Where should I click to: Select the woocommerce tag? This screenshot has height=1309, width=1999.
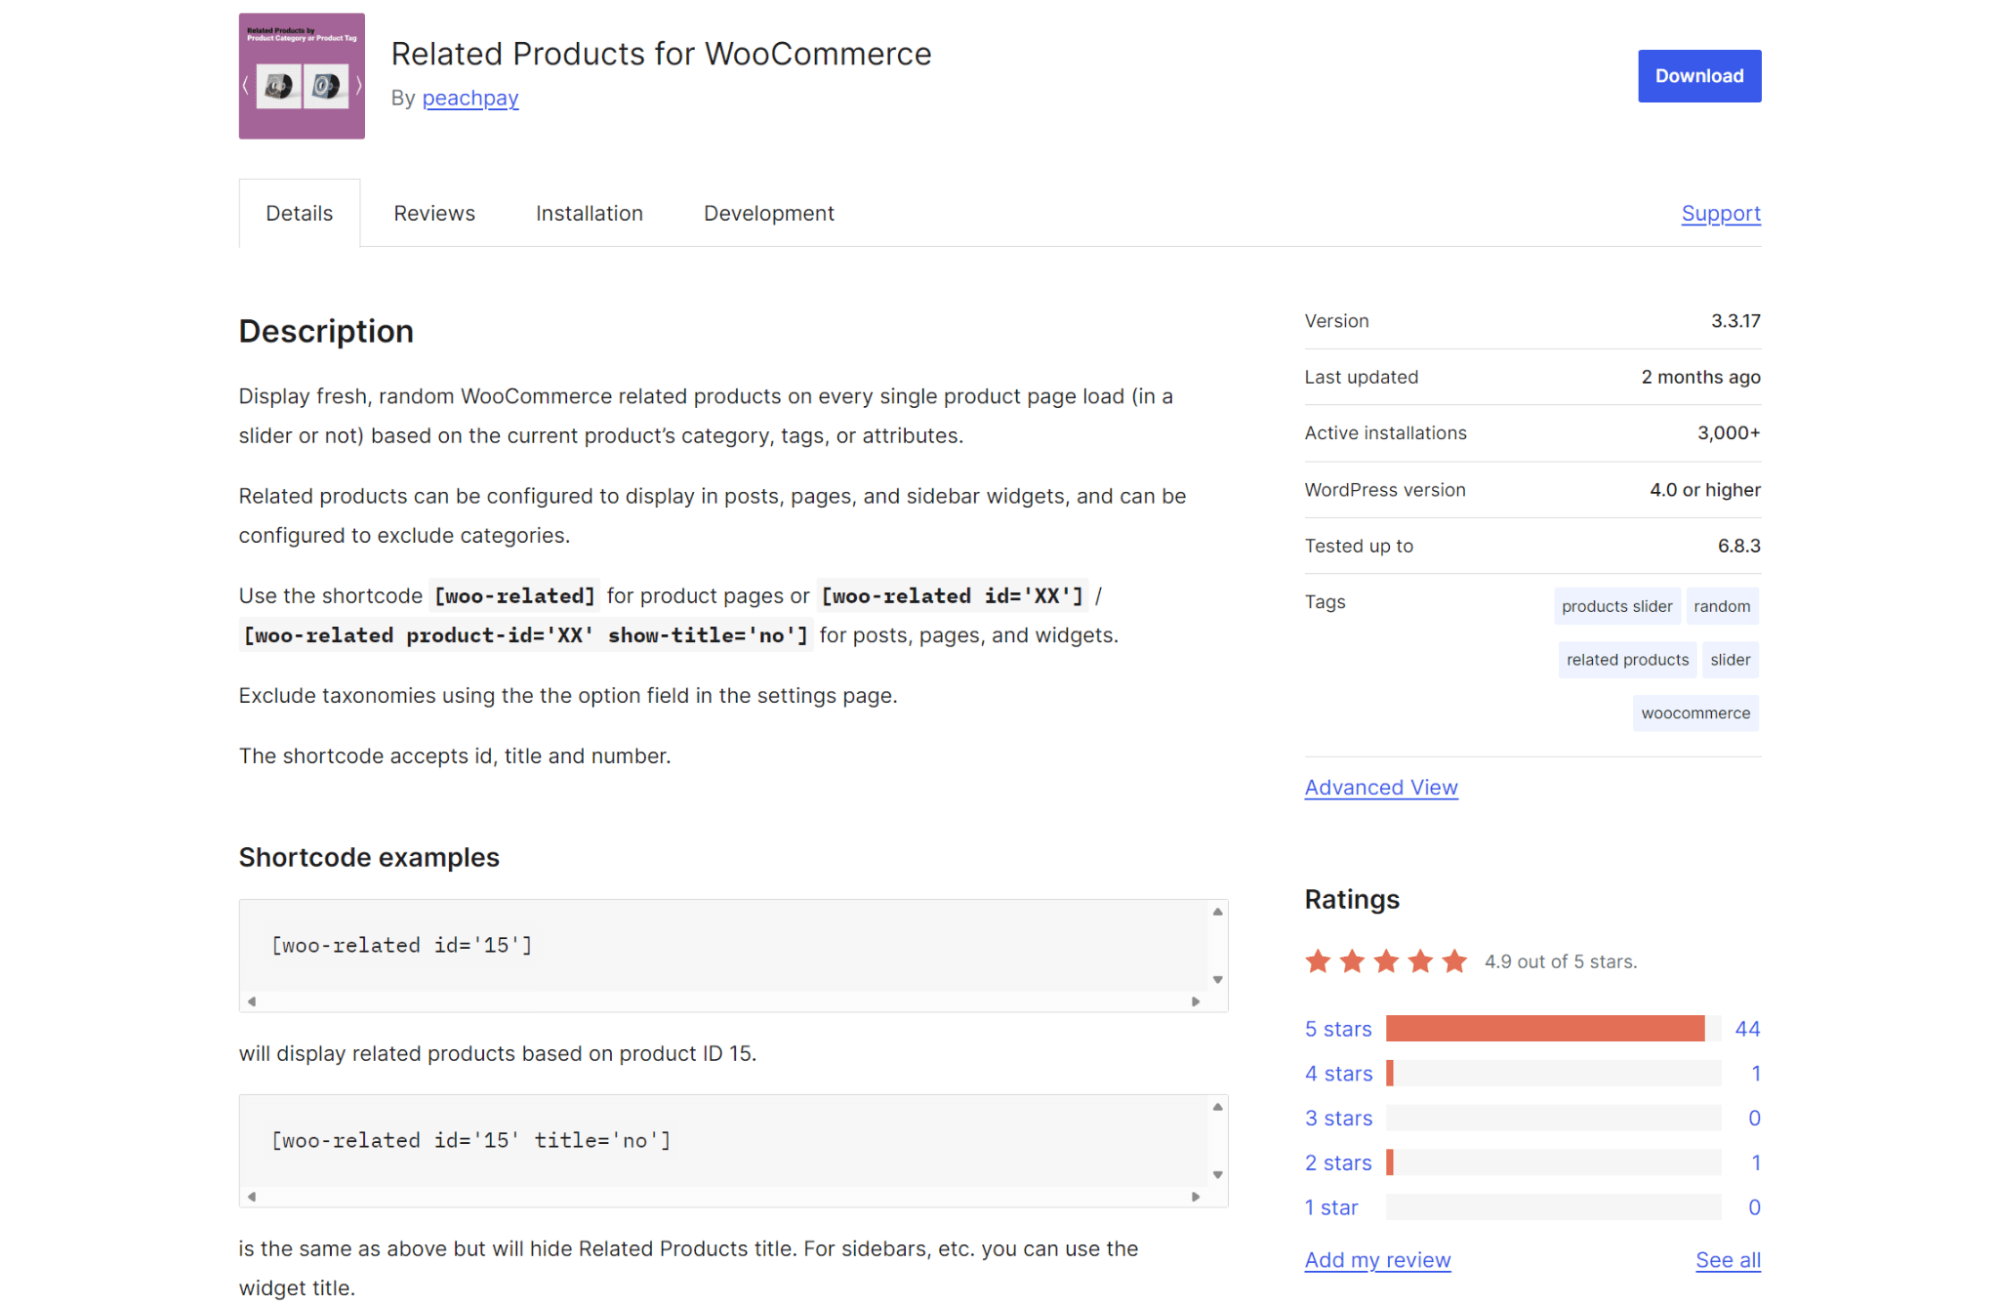[x=1695, y=712]
